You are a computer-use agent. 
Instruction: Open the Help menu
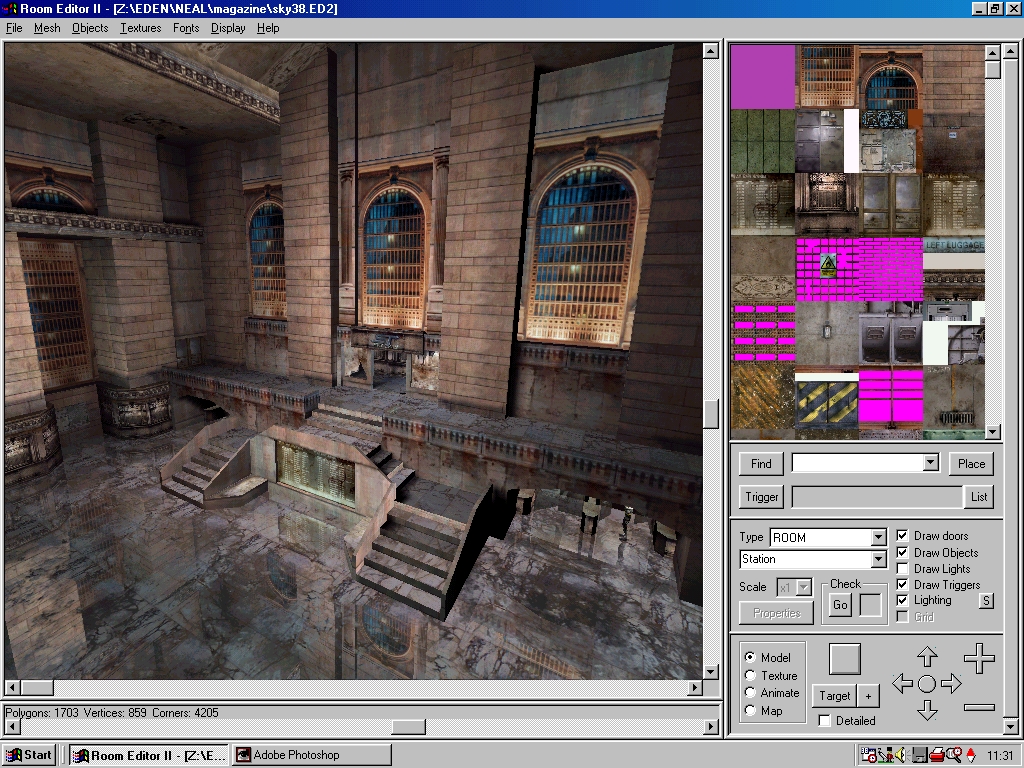(x=268, y=28)
